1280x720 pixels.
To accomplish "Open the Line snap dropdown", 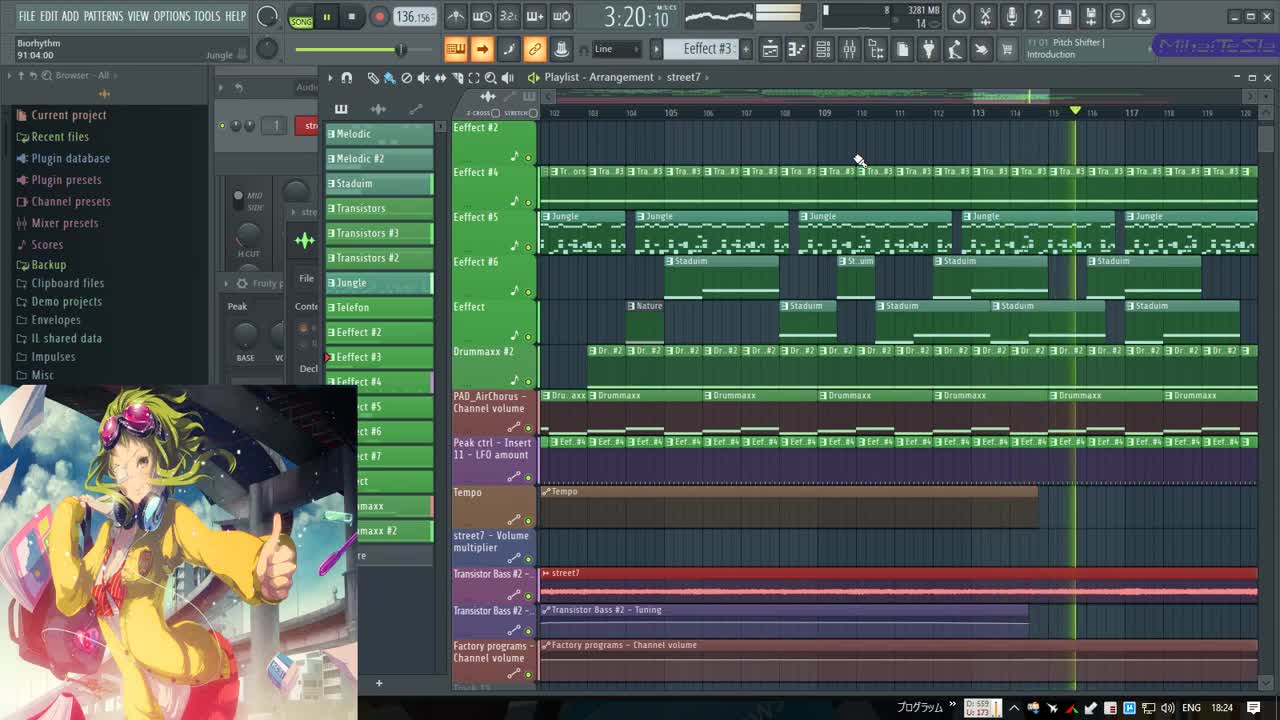I will pos(617,49).
